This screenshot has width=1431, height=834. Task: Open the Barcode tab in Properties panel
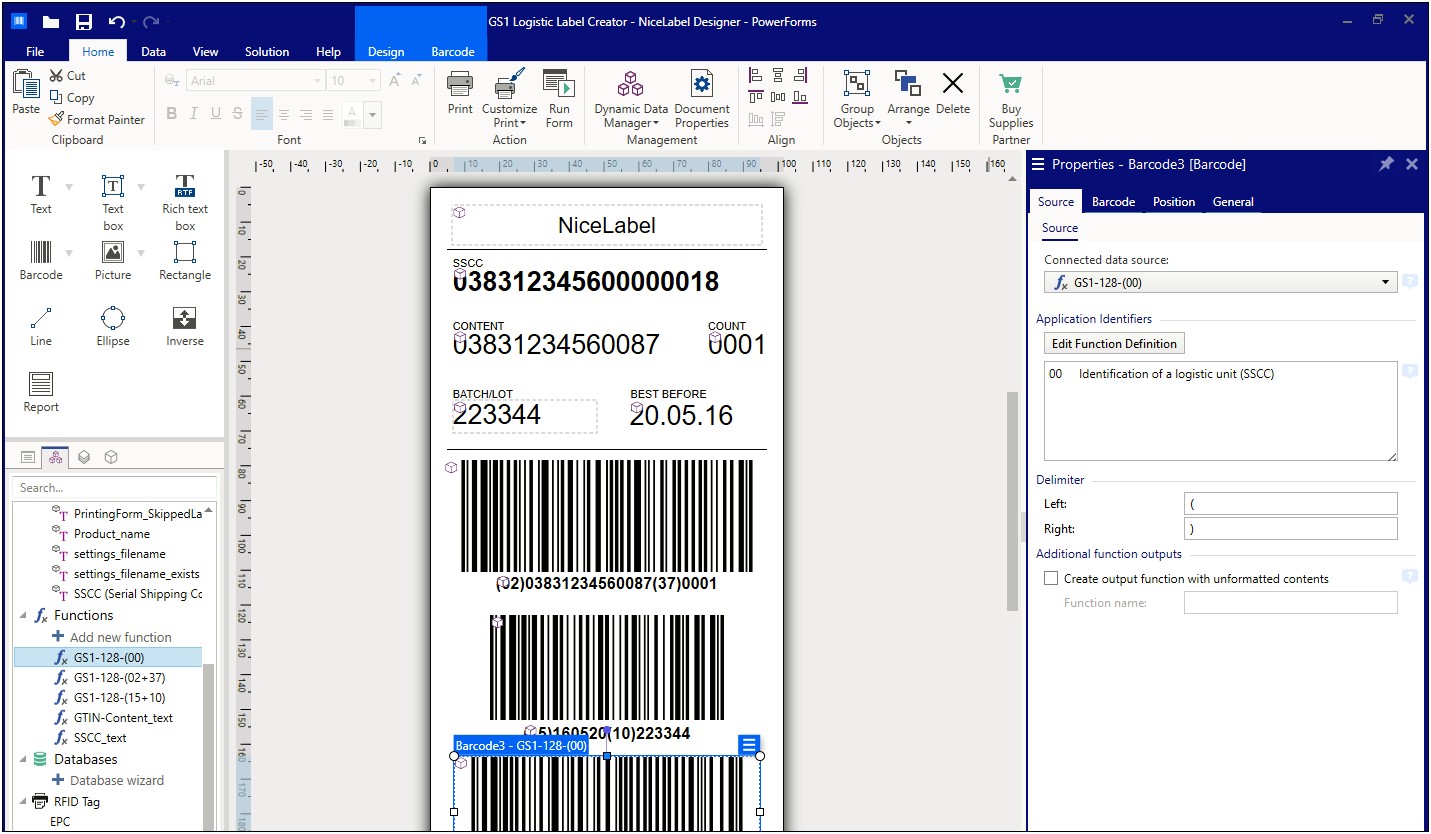coord(1113,202)
